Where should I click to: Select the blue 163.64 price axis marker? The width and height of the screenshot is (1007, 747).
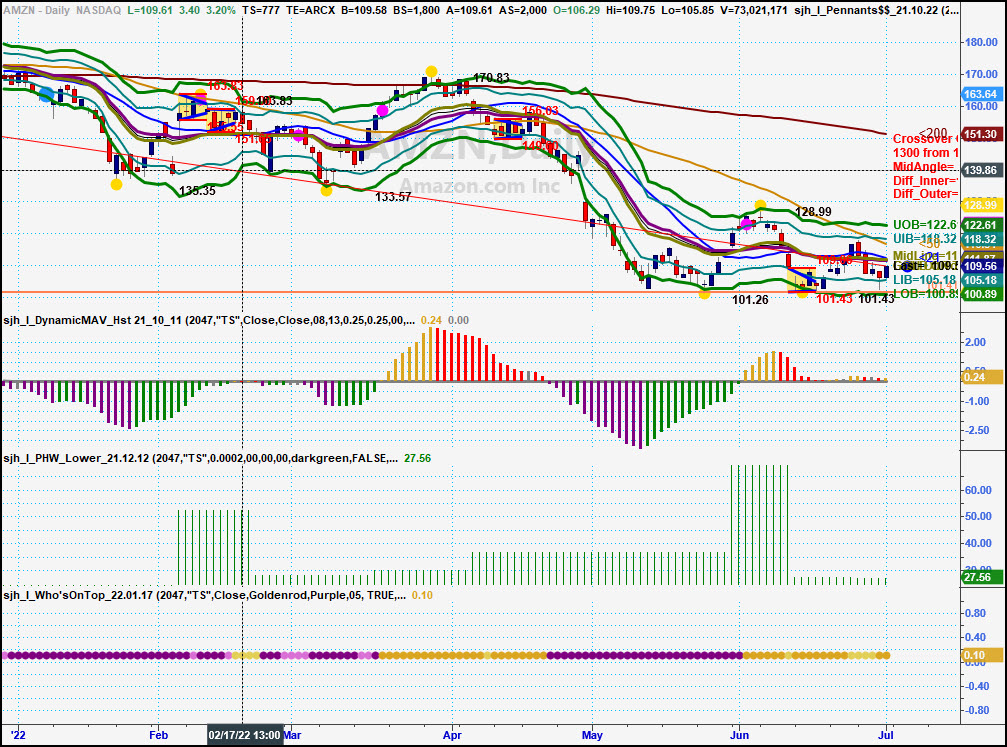coord(981,94)
